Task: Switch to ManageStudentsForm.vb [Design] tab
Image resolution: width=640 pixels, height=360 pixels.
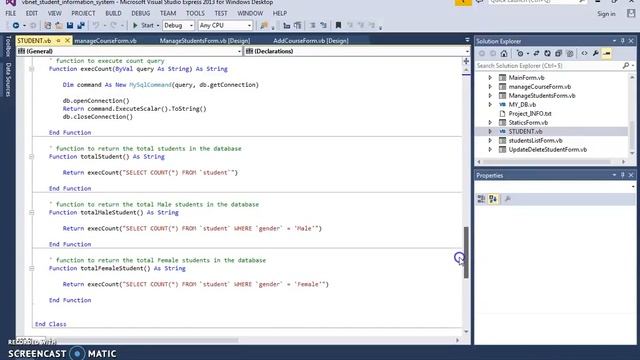Action: 205,40
